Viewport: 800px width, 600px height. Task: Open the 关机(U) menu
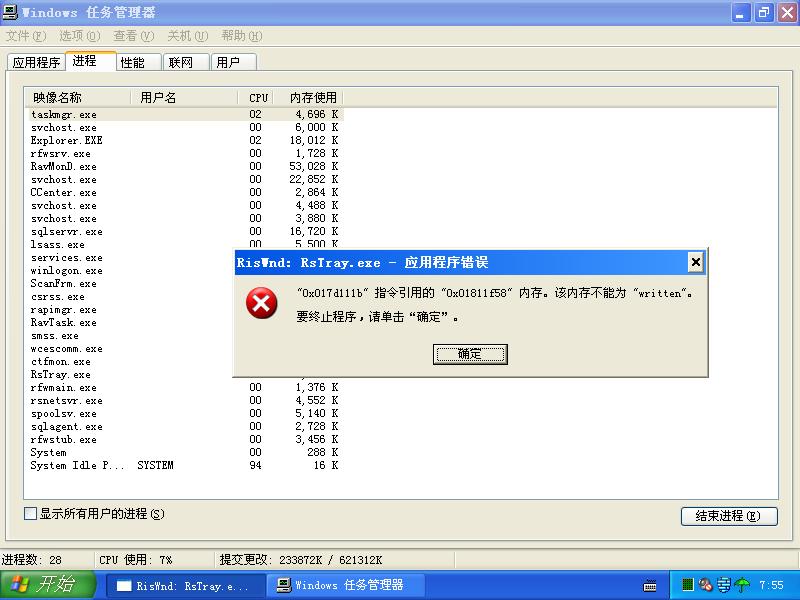point(187,36)
